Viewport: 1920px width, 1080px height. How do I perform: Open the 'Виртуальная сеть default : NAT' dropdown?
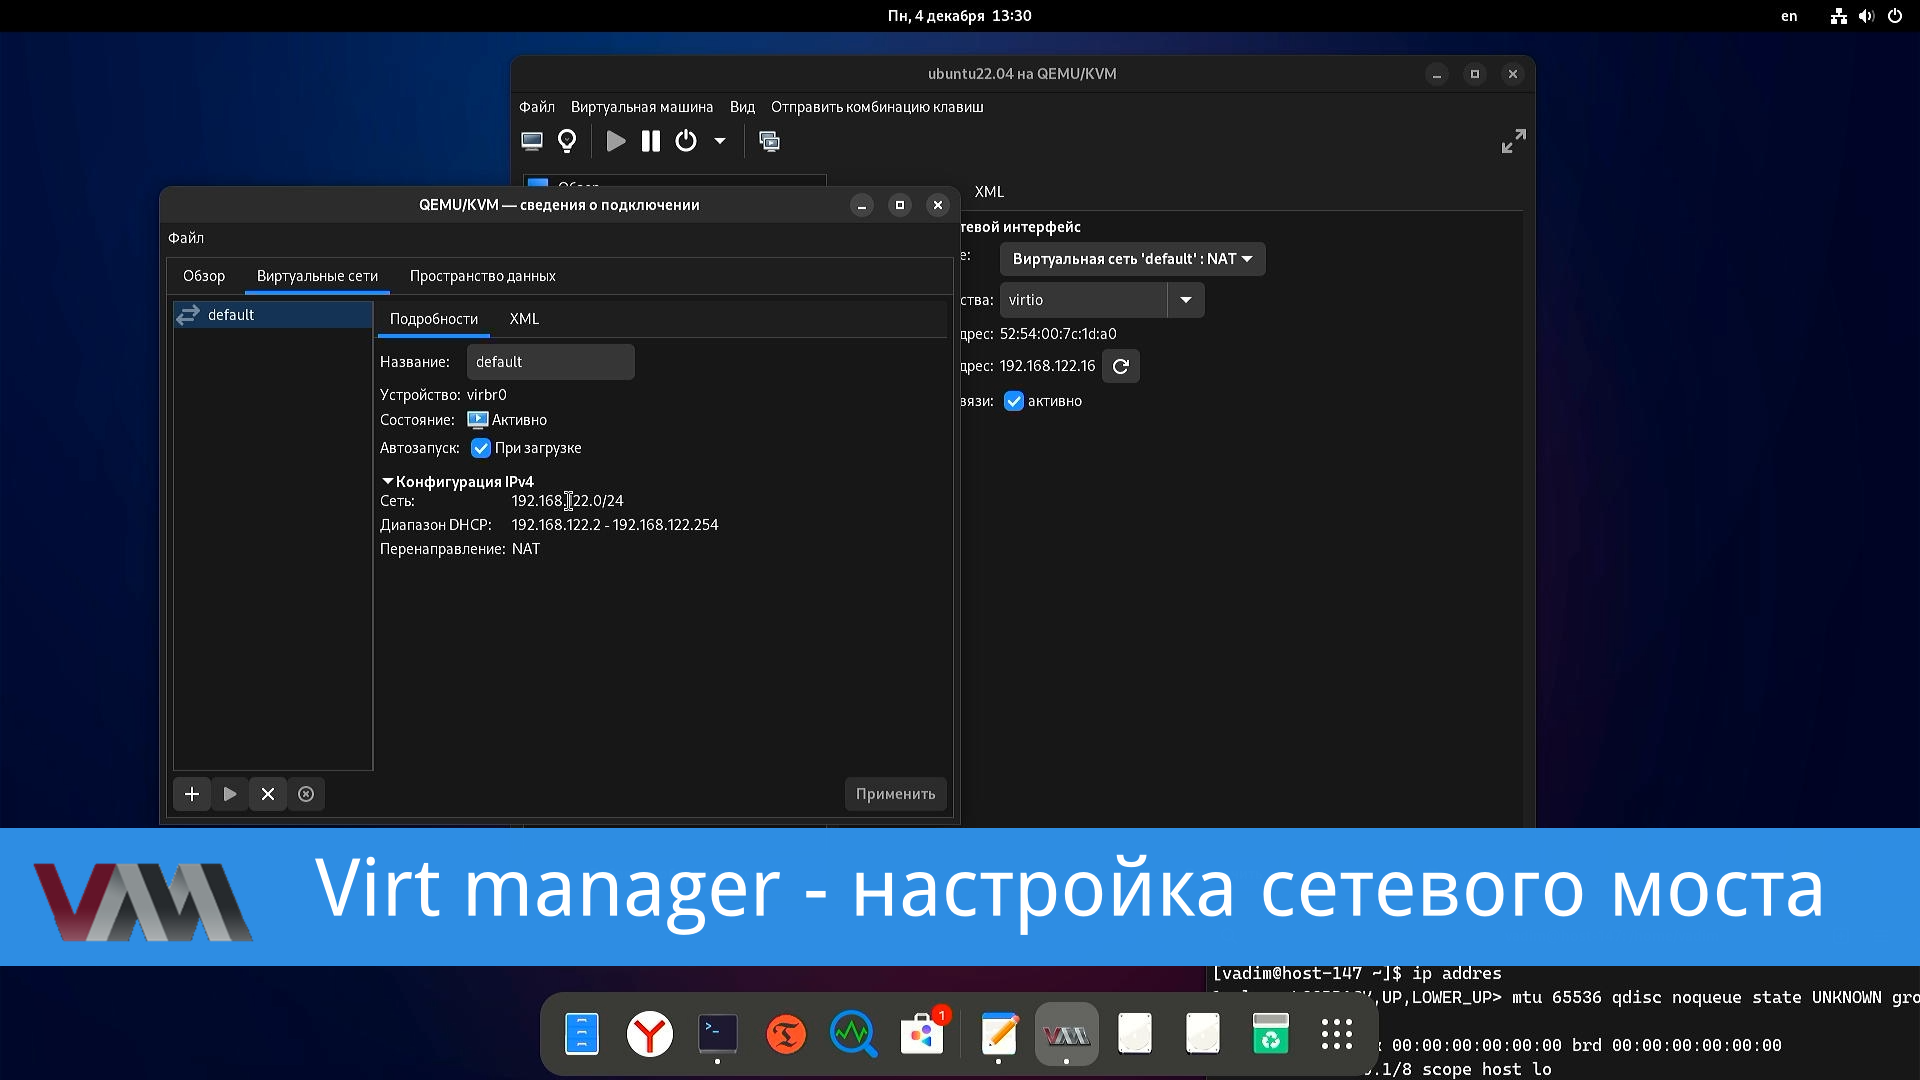pyautogui.click(x=1131, y=259)
